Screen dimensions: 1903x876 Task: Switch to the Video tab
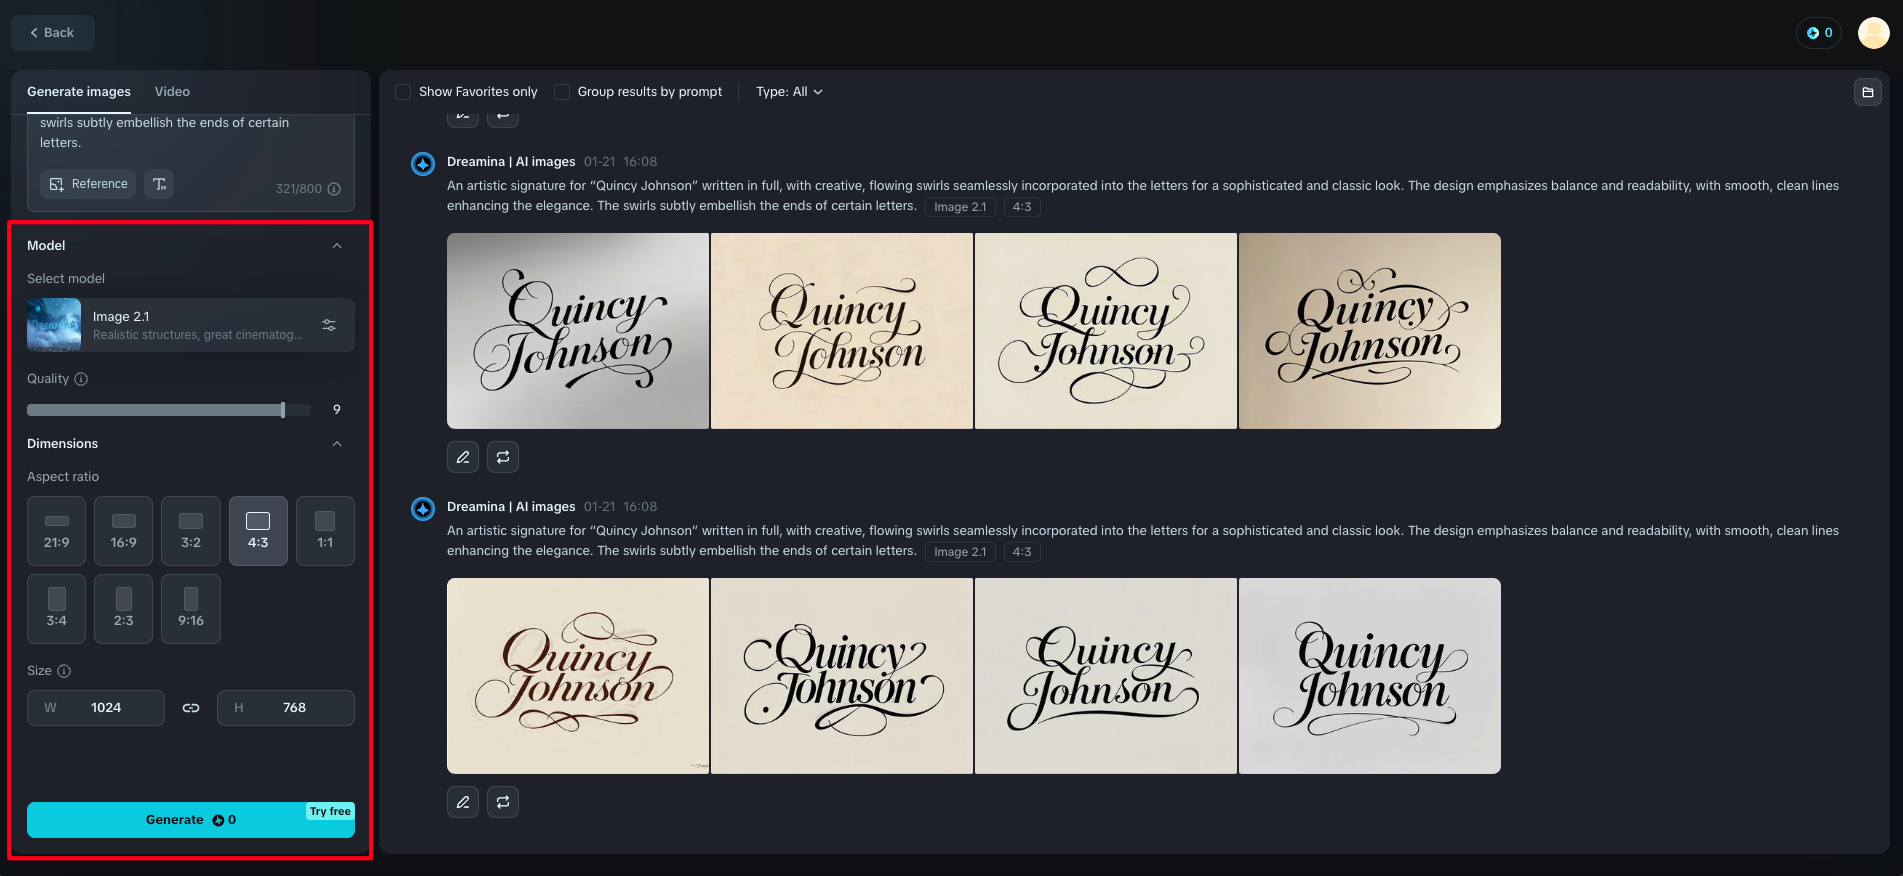tap(172, 92)
